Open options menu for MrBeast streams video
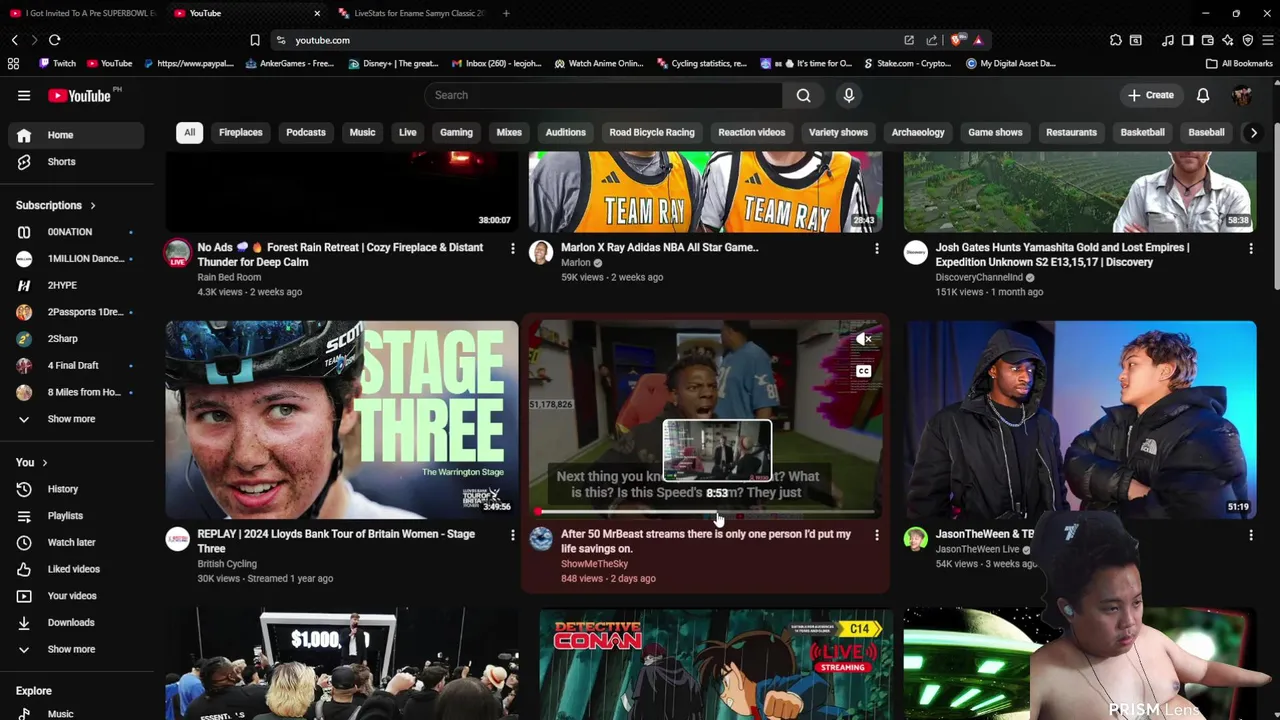 coord(877,535)
